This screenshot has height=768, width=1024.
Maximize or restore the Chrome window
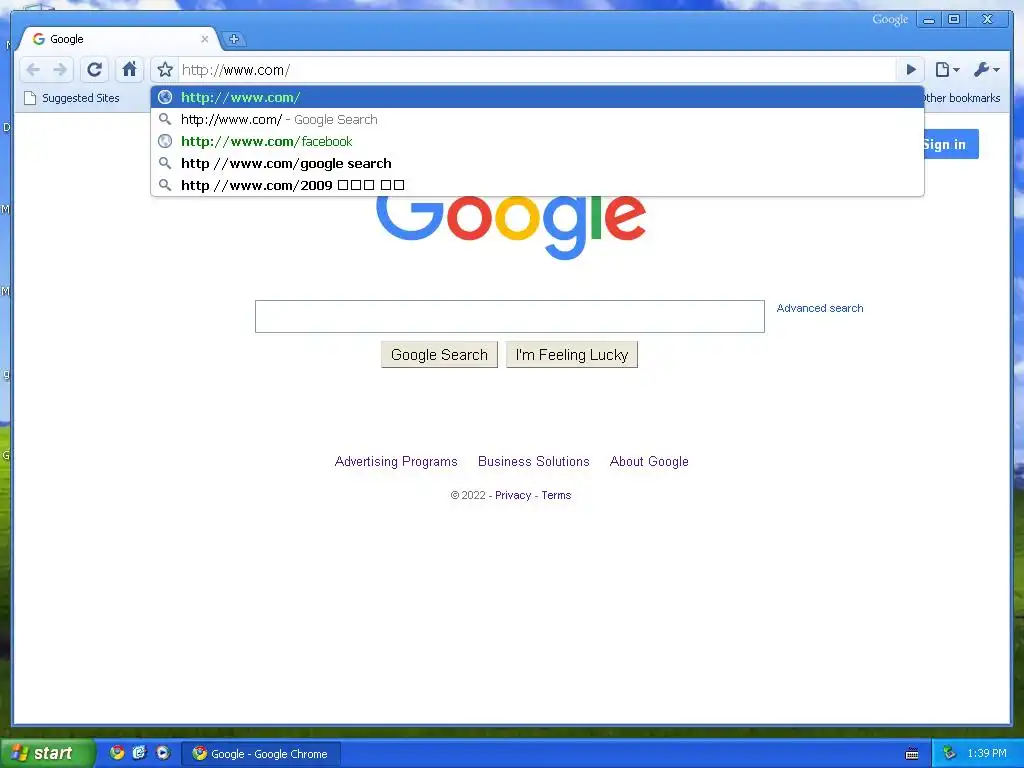click(x=954, y=20)
